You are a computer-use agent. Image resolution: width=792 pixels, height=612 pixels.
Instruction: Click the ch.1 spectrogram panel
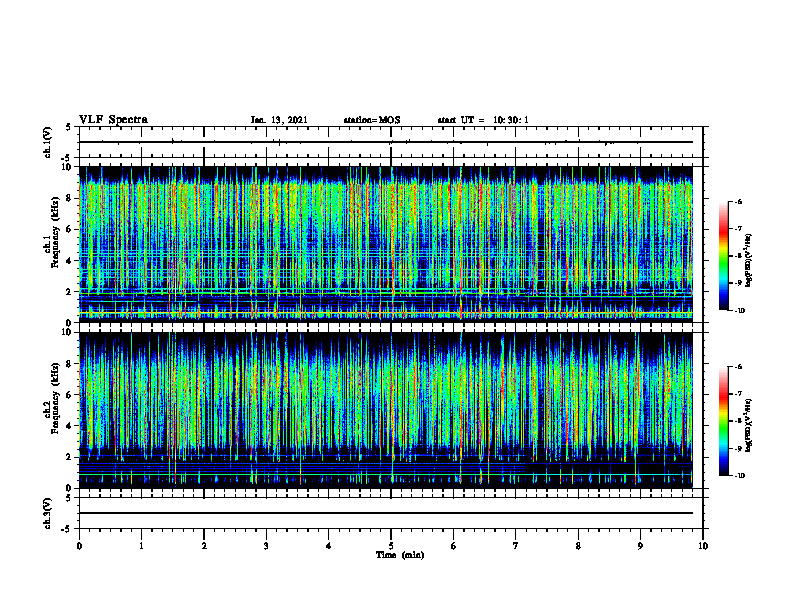386,244
